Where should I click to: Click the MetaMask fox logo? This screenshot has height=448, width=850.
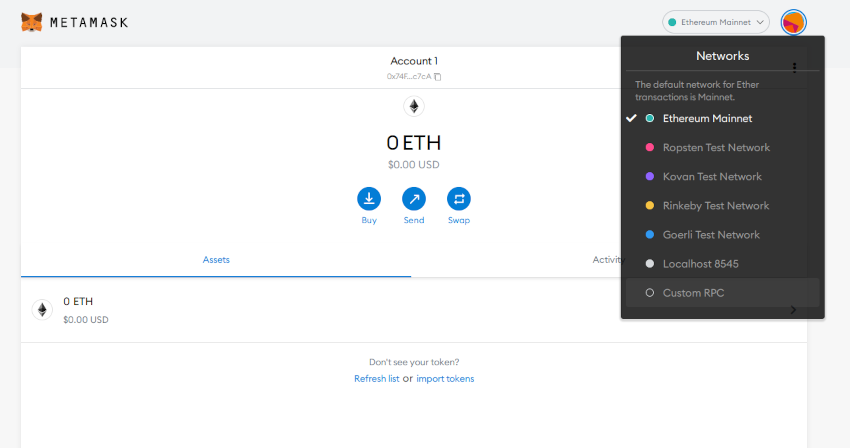point(31,22)
